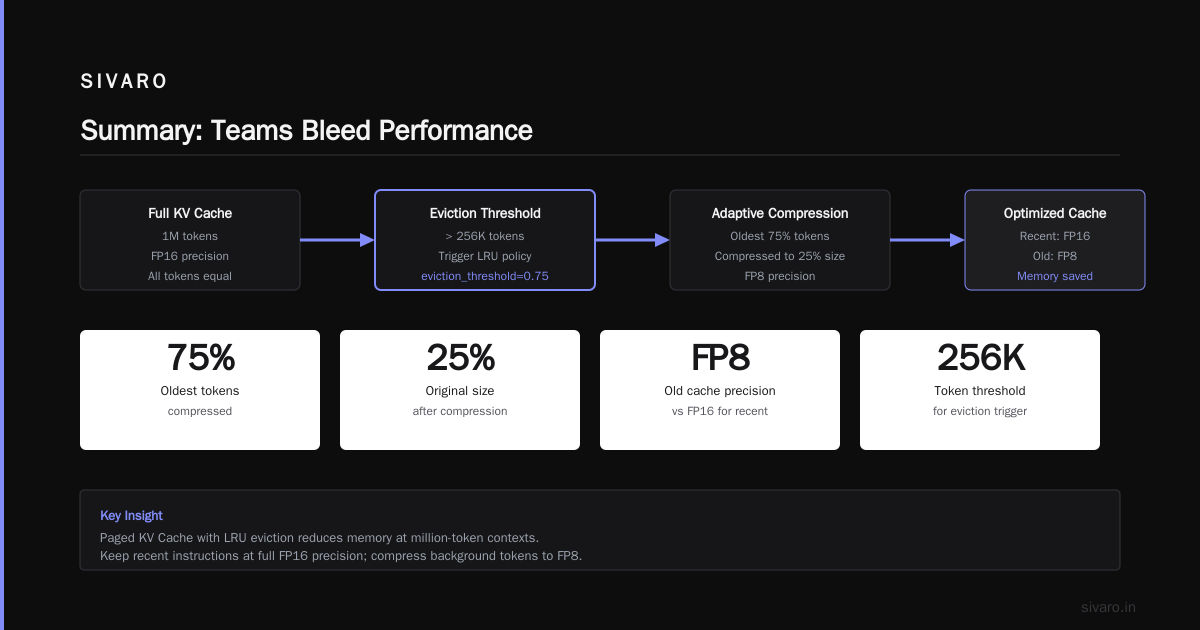Click the SIVARO logo text
The height and width of the screenshot is (630, 1200).
[x=124, y=82]
